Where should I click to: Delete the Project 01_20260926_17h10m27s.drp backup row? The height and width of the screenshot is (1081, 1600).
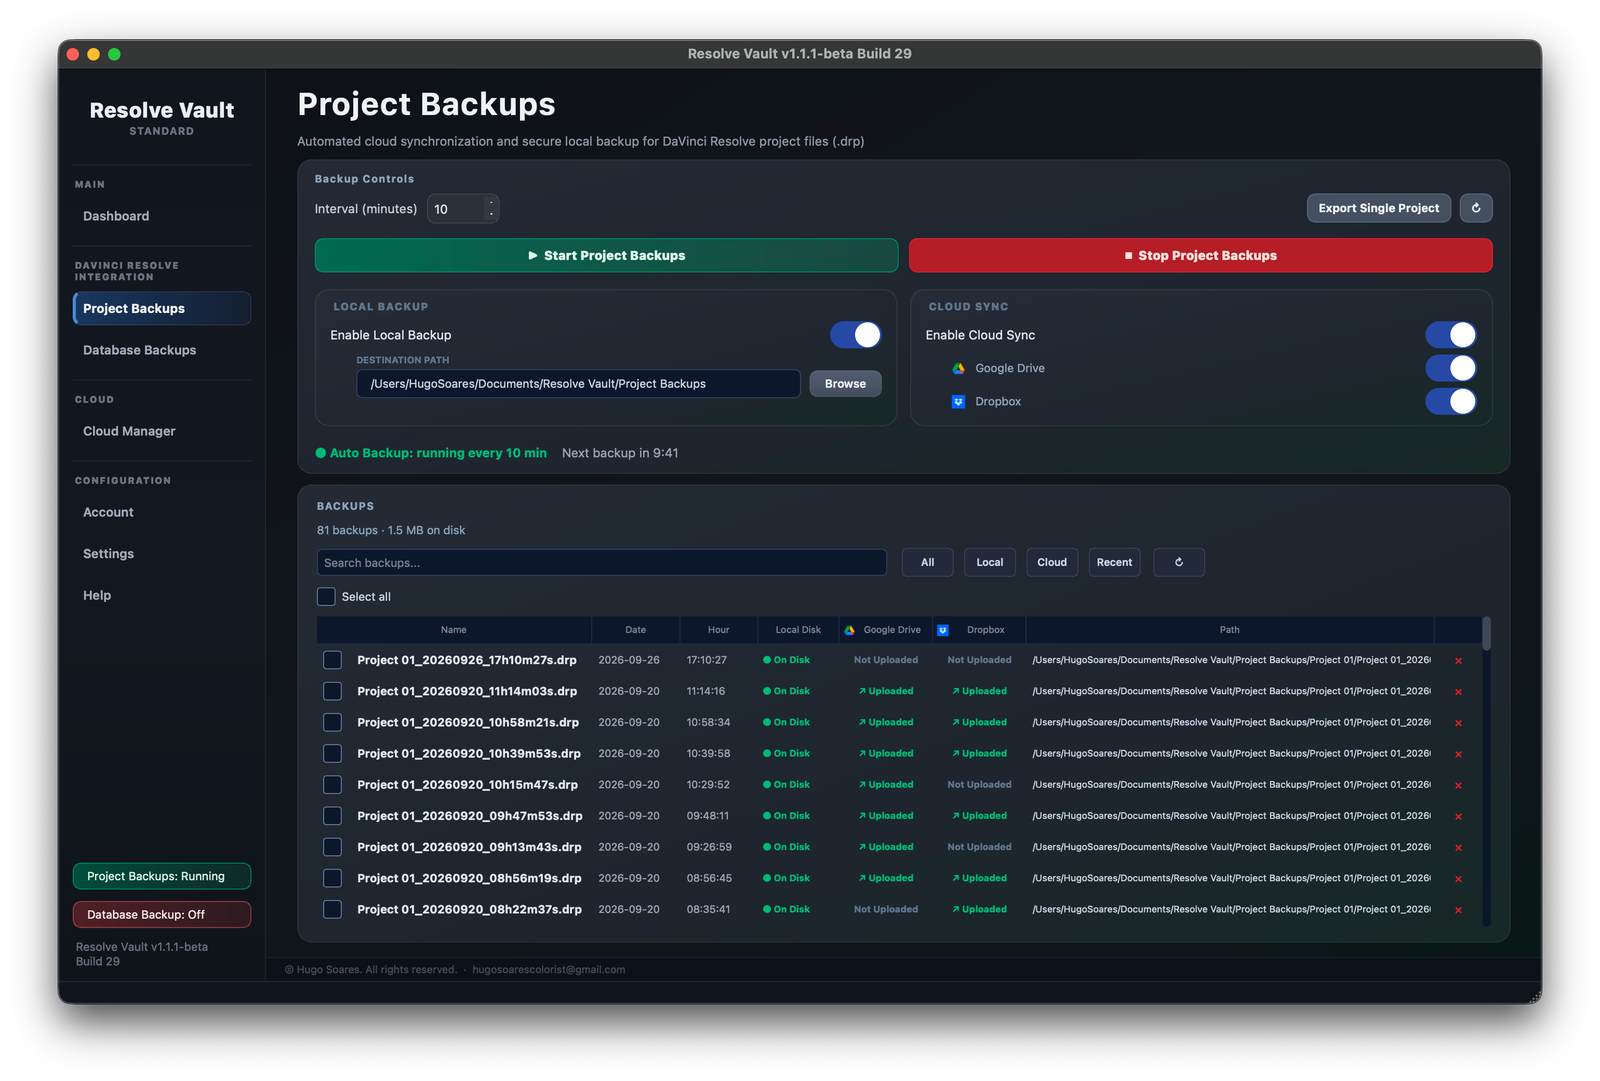click(1458, 661)
